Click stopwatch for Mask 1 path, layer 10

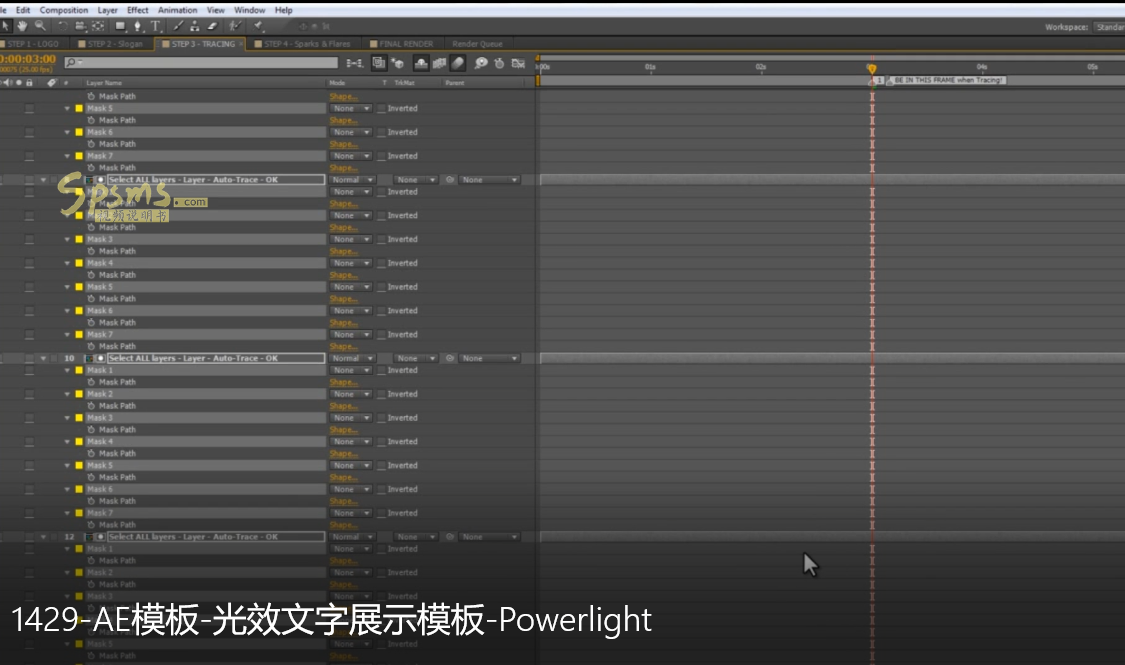(x=91, y=382)
